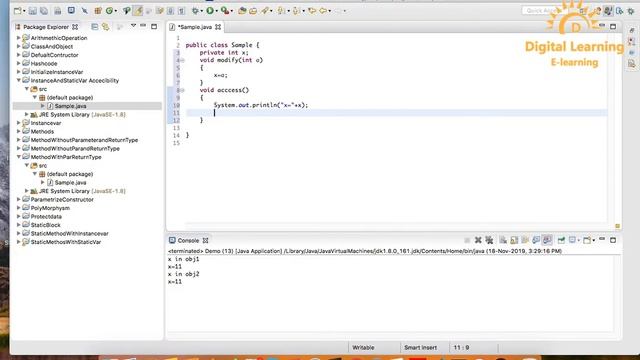Click the console output line 'x in obj2'
The image size is (640, 360).
(183, 274)
